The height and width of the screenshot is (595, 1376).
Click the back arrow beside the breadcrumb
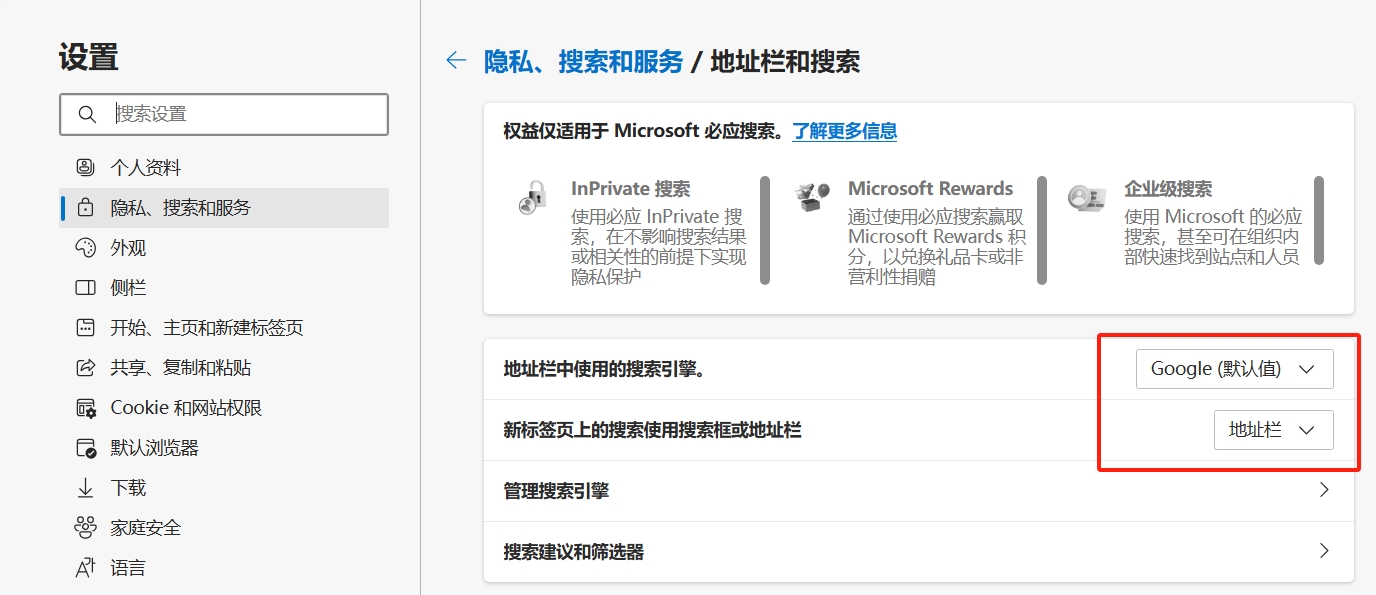pyautogui.click(x=456, y=61)
